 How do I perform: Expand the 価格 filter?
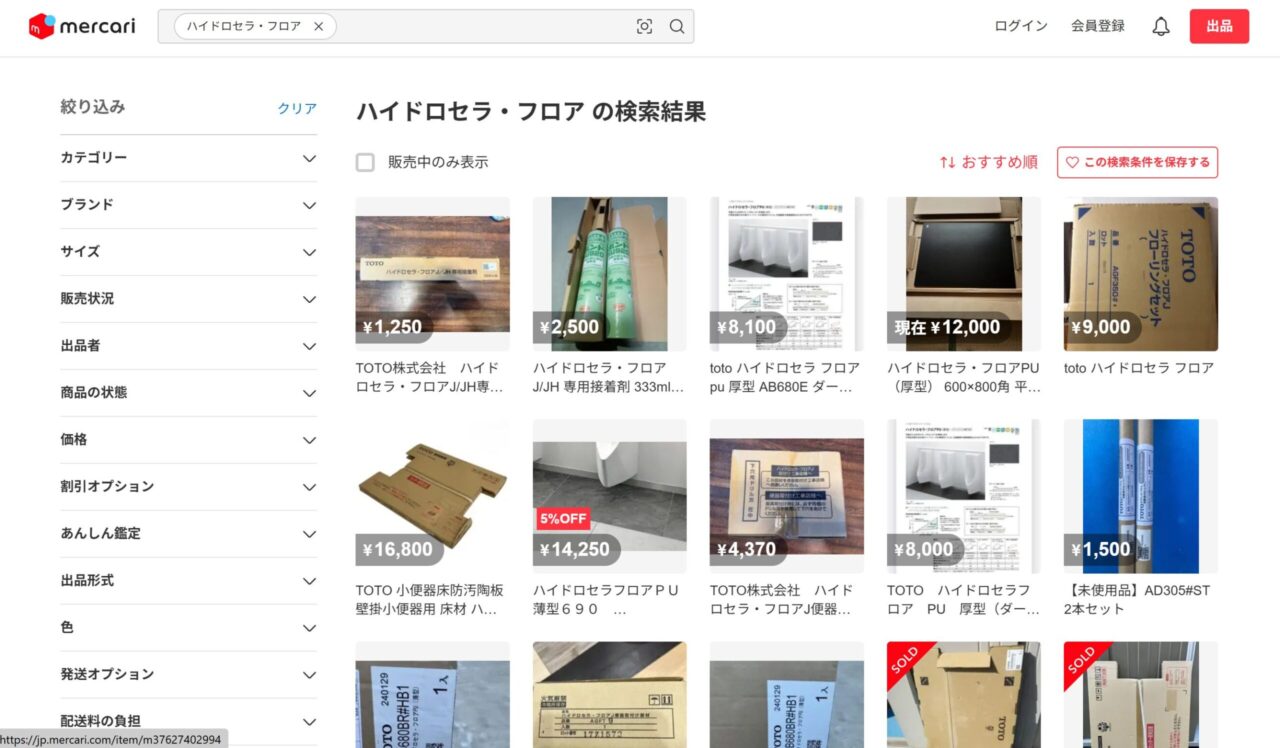click(x=188, y=440)
